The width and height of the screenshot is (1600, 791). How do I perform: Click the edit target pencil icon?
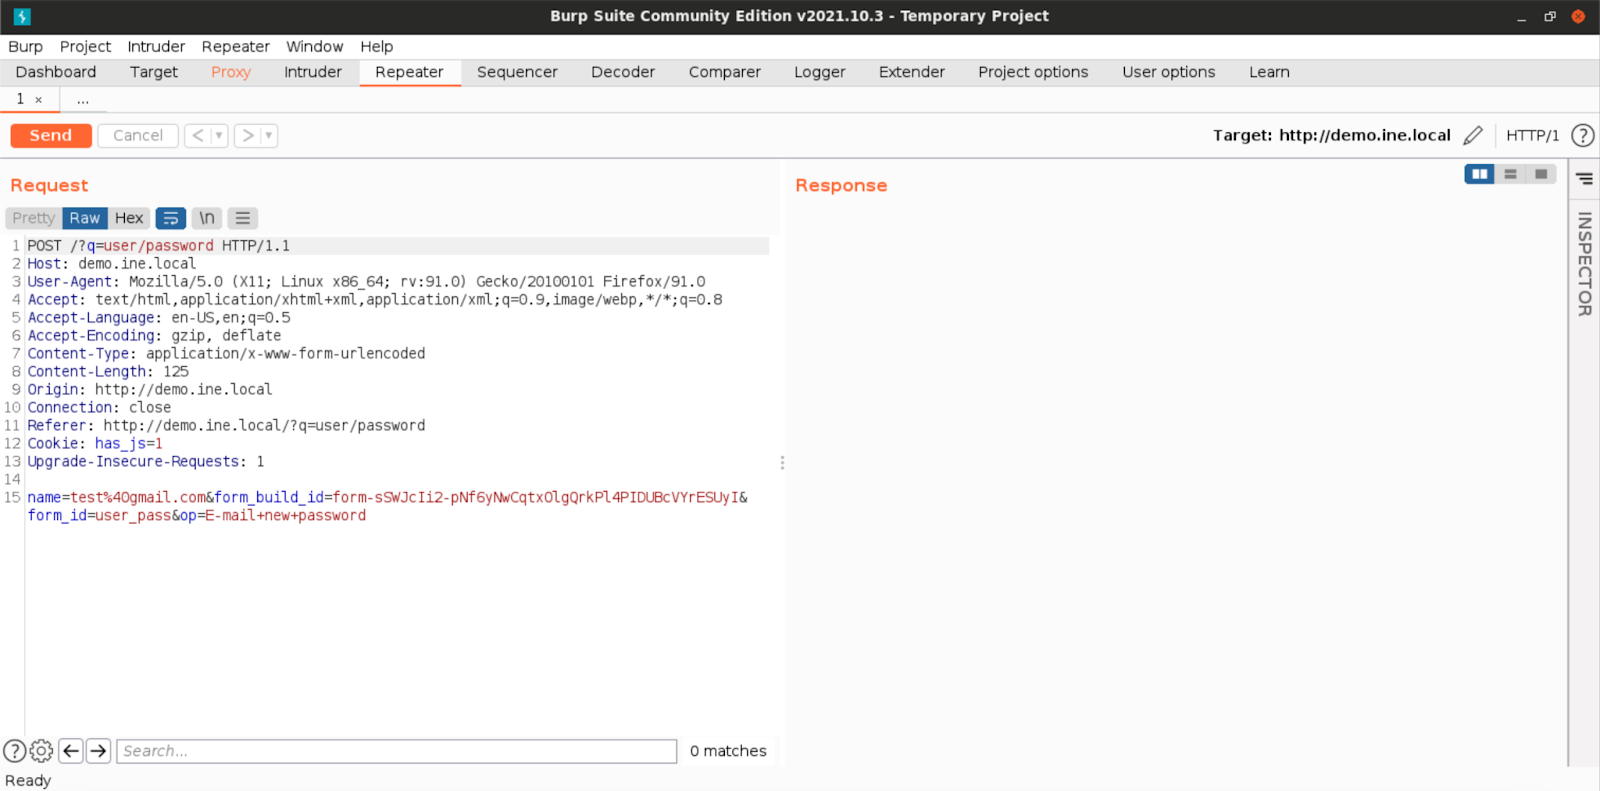point(1472,135)
